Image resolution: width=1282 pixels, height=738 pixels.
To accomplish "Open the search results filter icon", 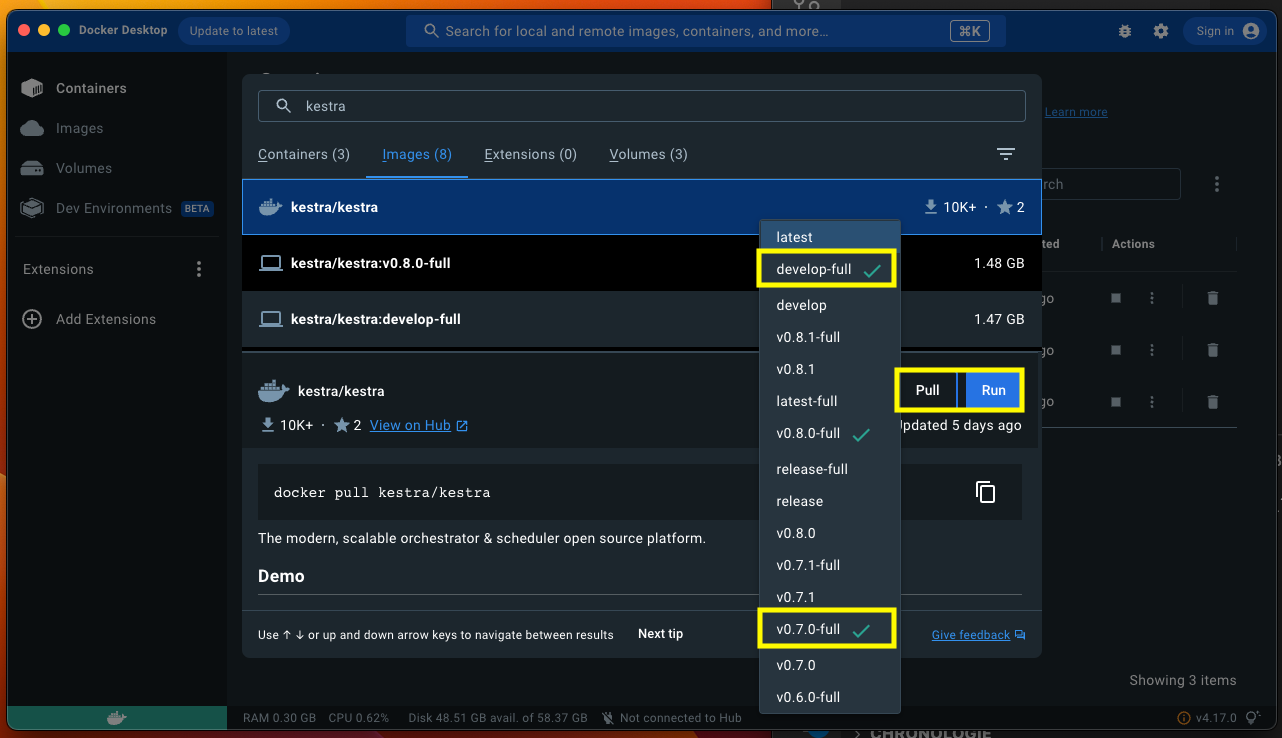I will pyautogui.click(x=1005, y=154).
